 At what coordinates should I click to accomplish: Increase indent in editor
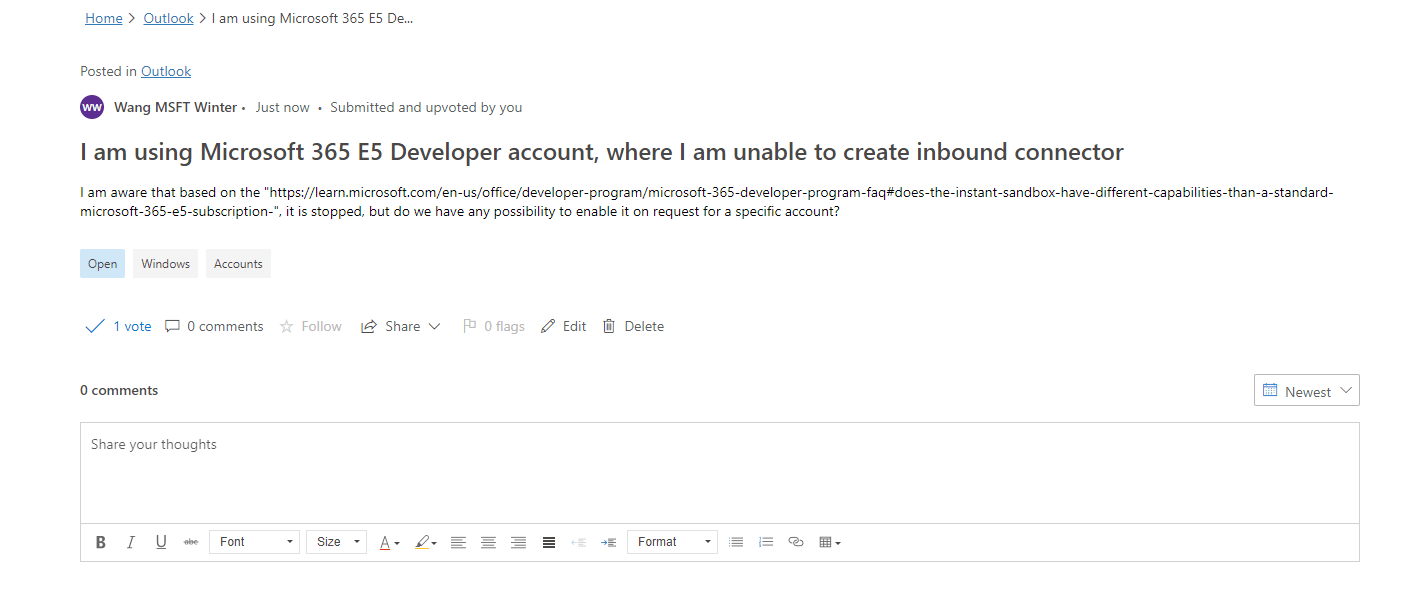(x=608, y=542)
